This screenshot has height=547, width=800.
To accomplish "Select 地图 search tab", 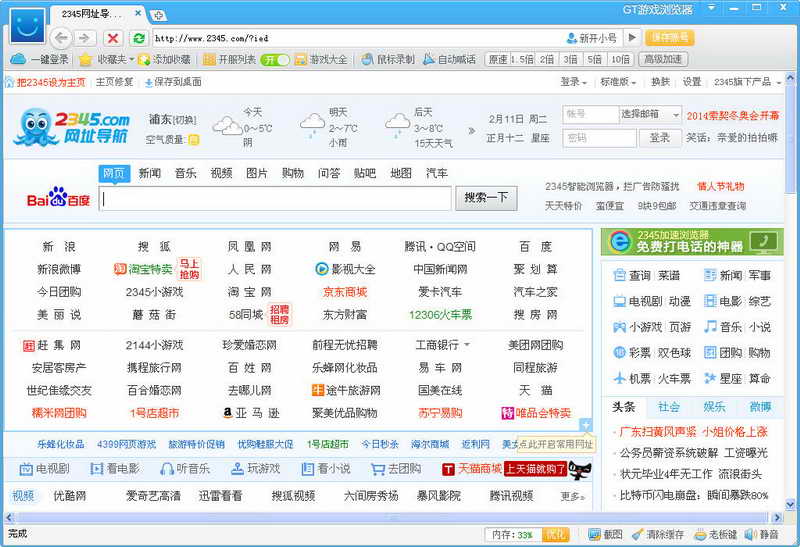I will coord(401,173).
